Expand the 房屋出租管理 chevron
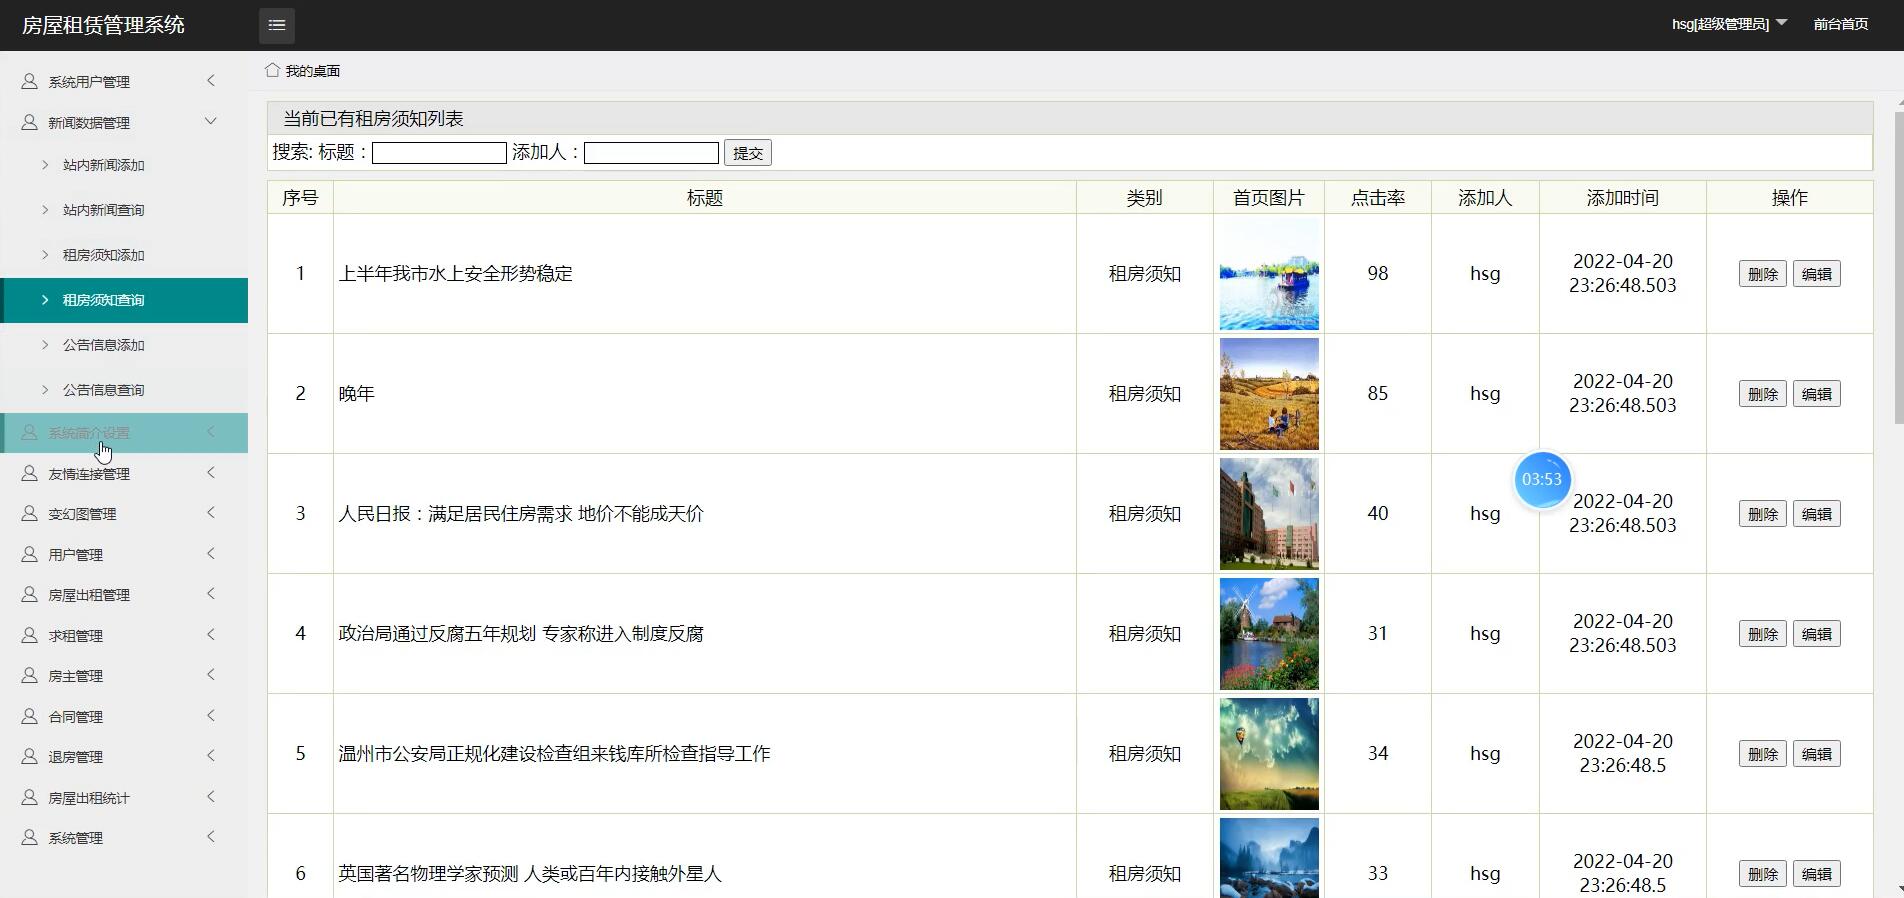 click(x=211, y=593)
